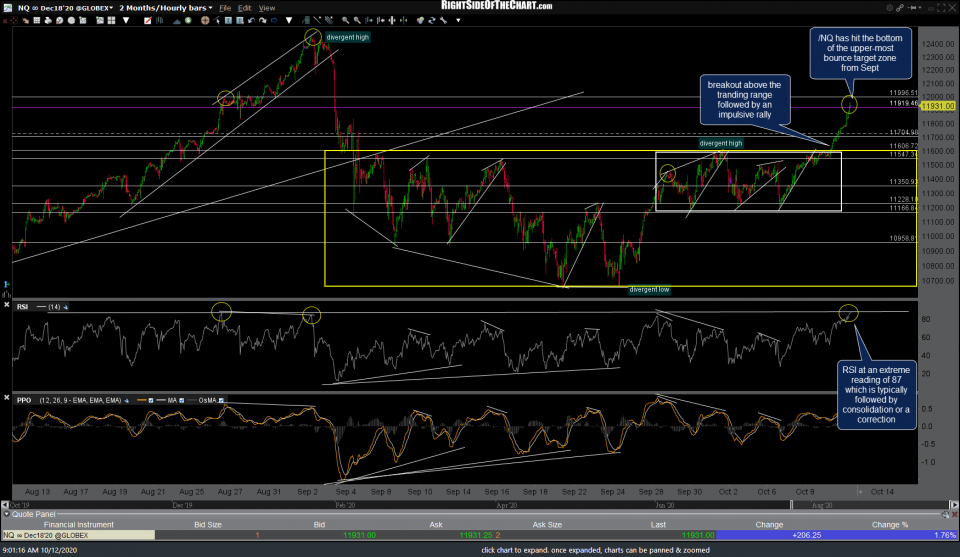Screen dimensions: 960x557
Task: Click the title bar gear icon
Action: pyautogui.click(x=889, y=7)
